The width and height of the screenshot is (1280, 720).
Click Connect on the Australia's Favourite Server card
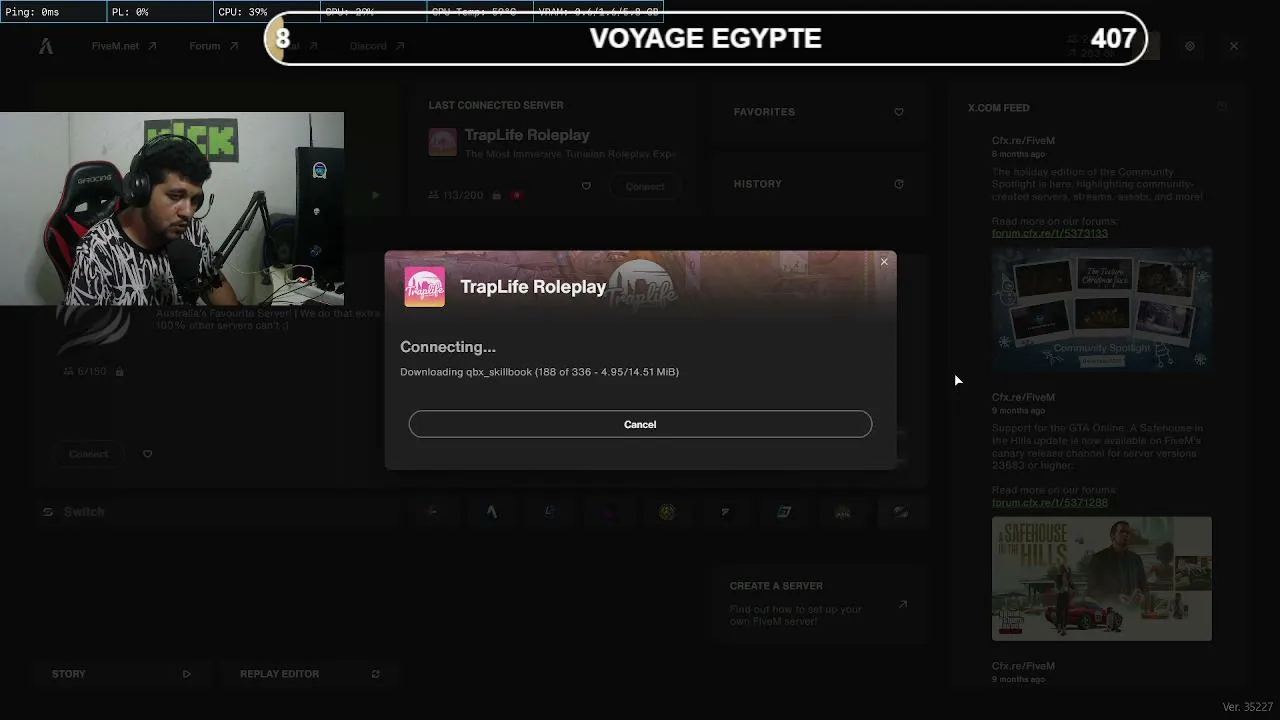point(89,454)
